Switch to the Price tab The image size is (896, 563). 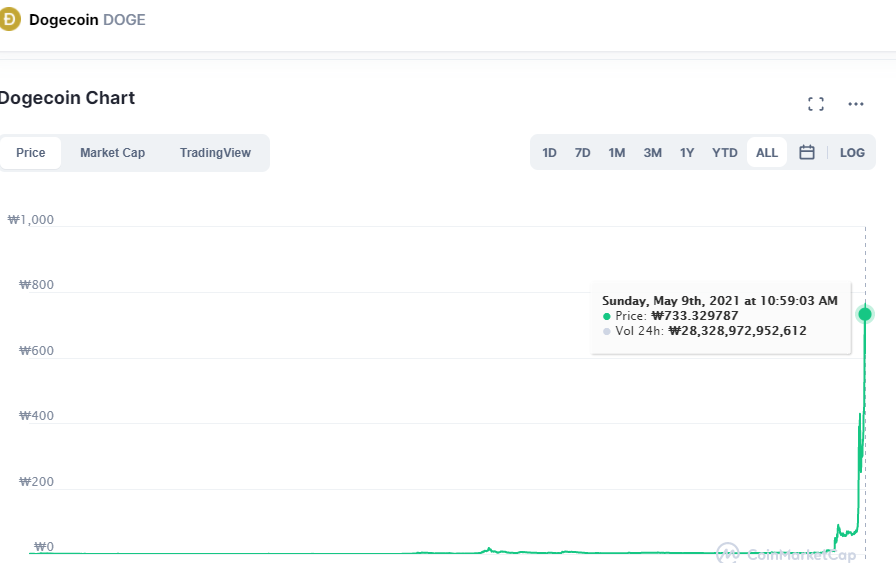[x=30, y=153]
